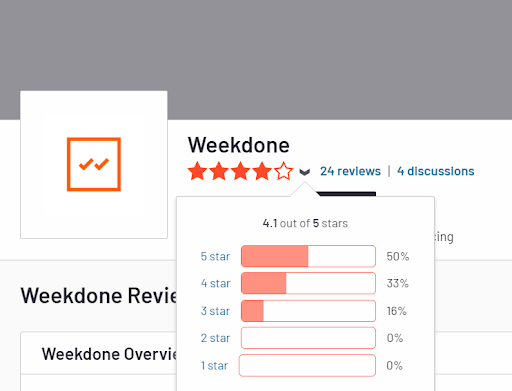
Task: Click the empty fifth rating star
Action: click(284, 171)
